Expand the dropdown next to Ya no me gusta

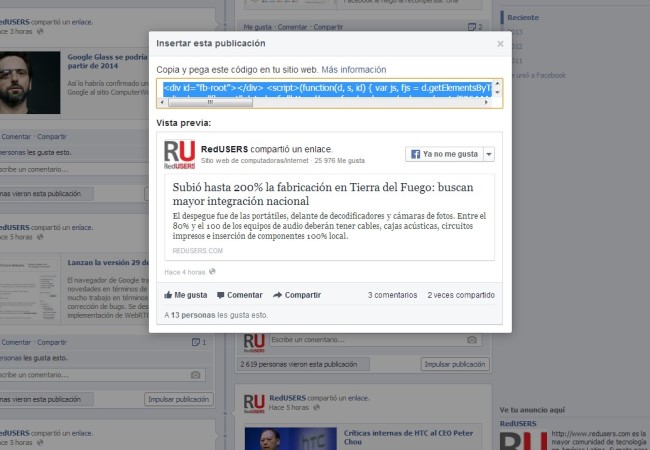tap(489, 154)
